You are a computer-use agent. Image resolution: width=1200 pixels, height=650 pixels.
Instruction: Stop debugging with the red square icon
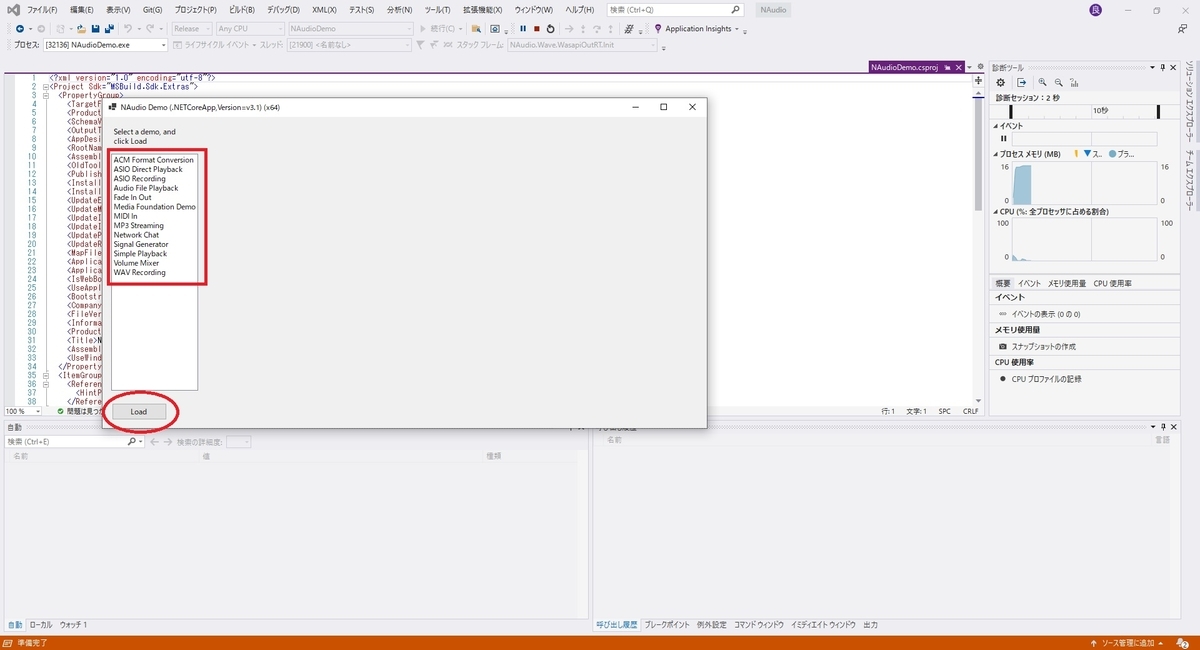(x=537, y=29)
